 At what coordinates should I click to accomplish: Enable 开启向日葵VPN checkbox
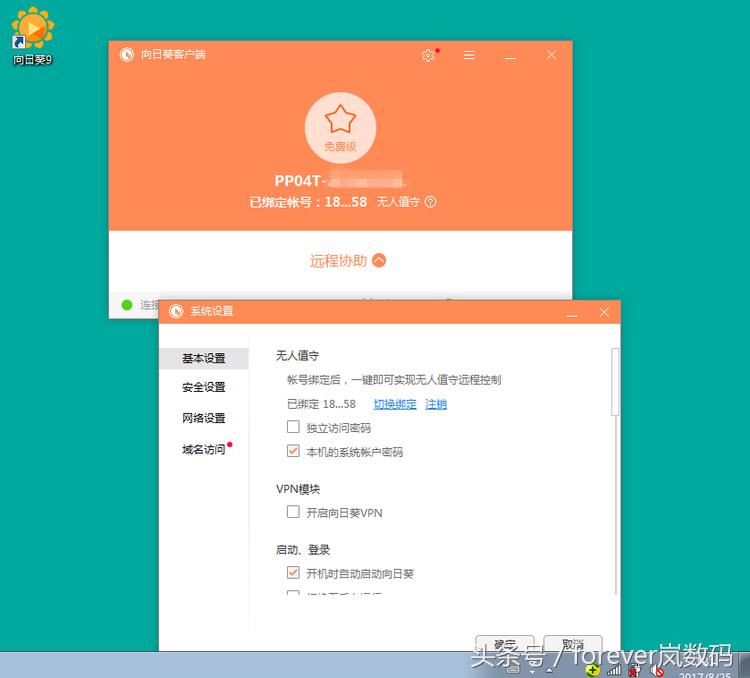tap(293, 512)
